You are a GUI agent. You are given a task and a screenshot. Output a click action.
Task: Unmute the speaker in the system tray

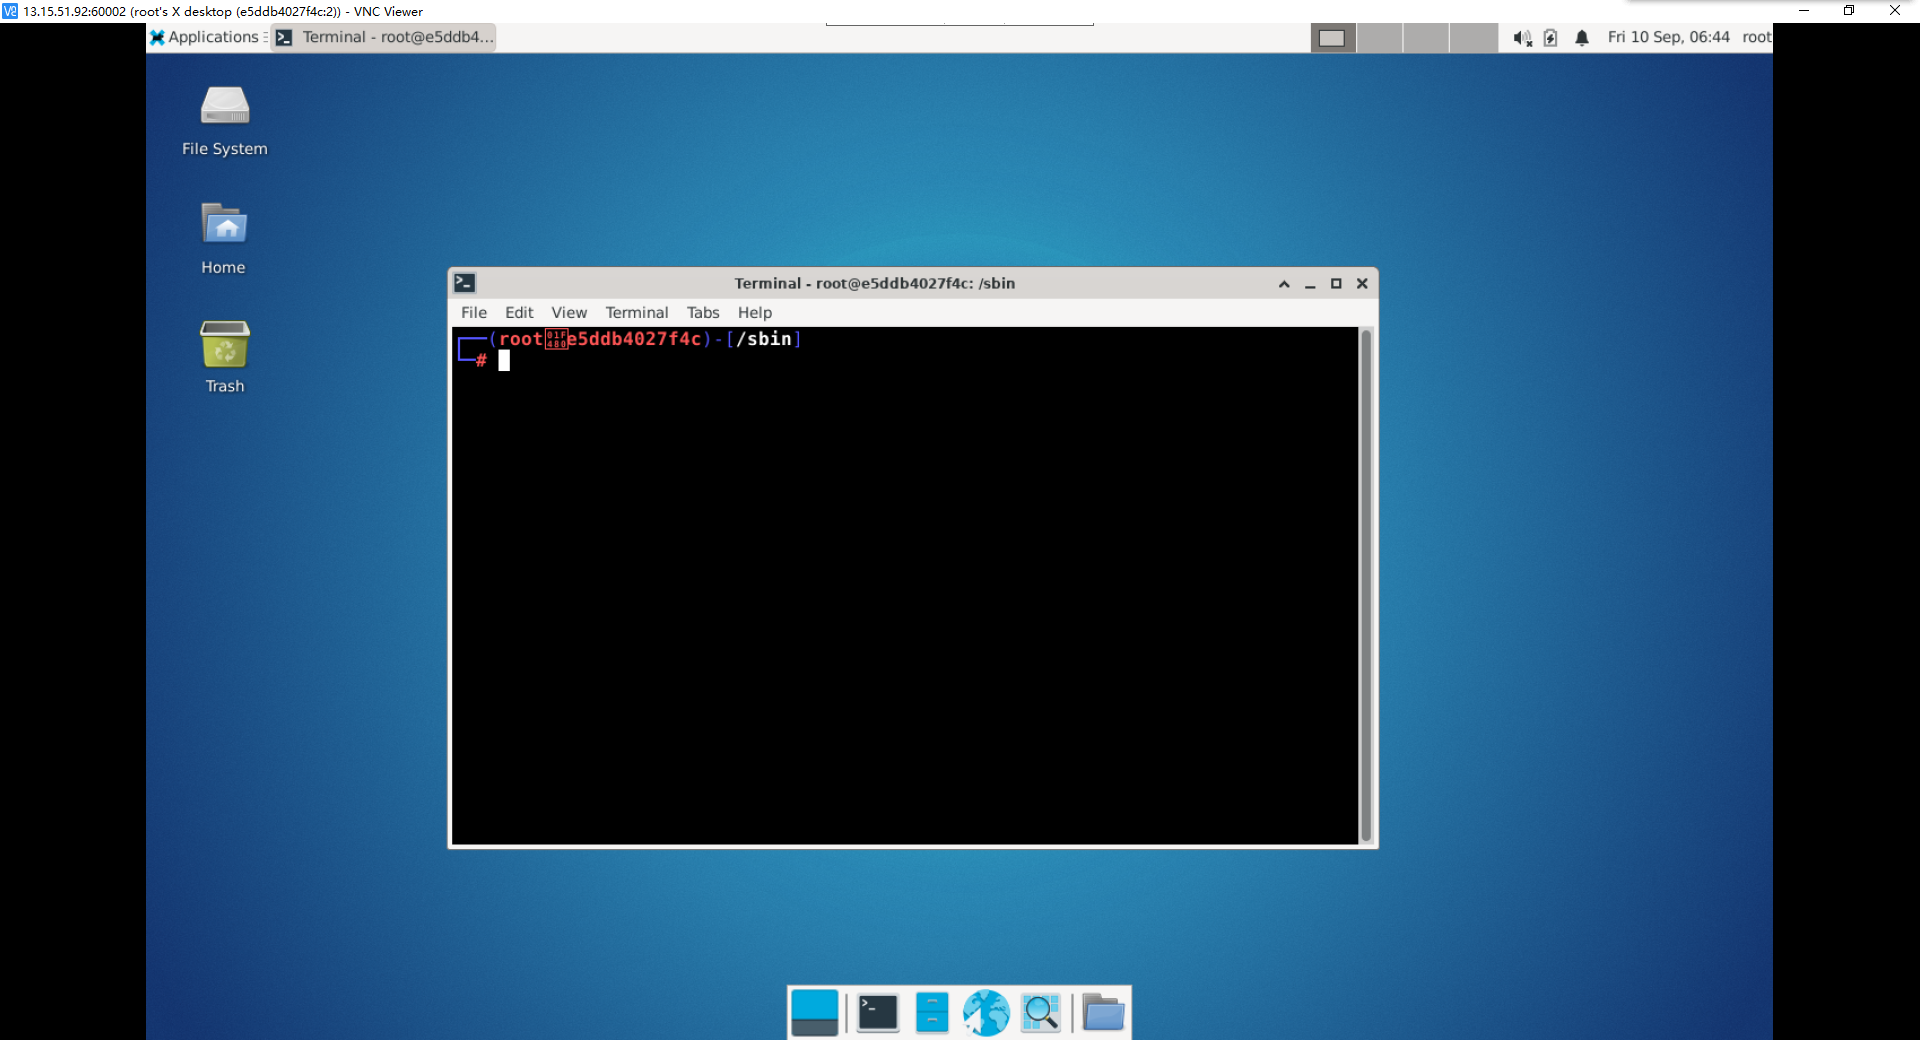(x=1523, y=37)
